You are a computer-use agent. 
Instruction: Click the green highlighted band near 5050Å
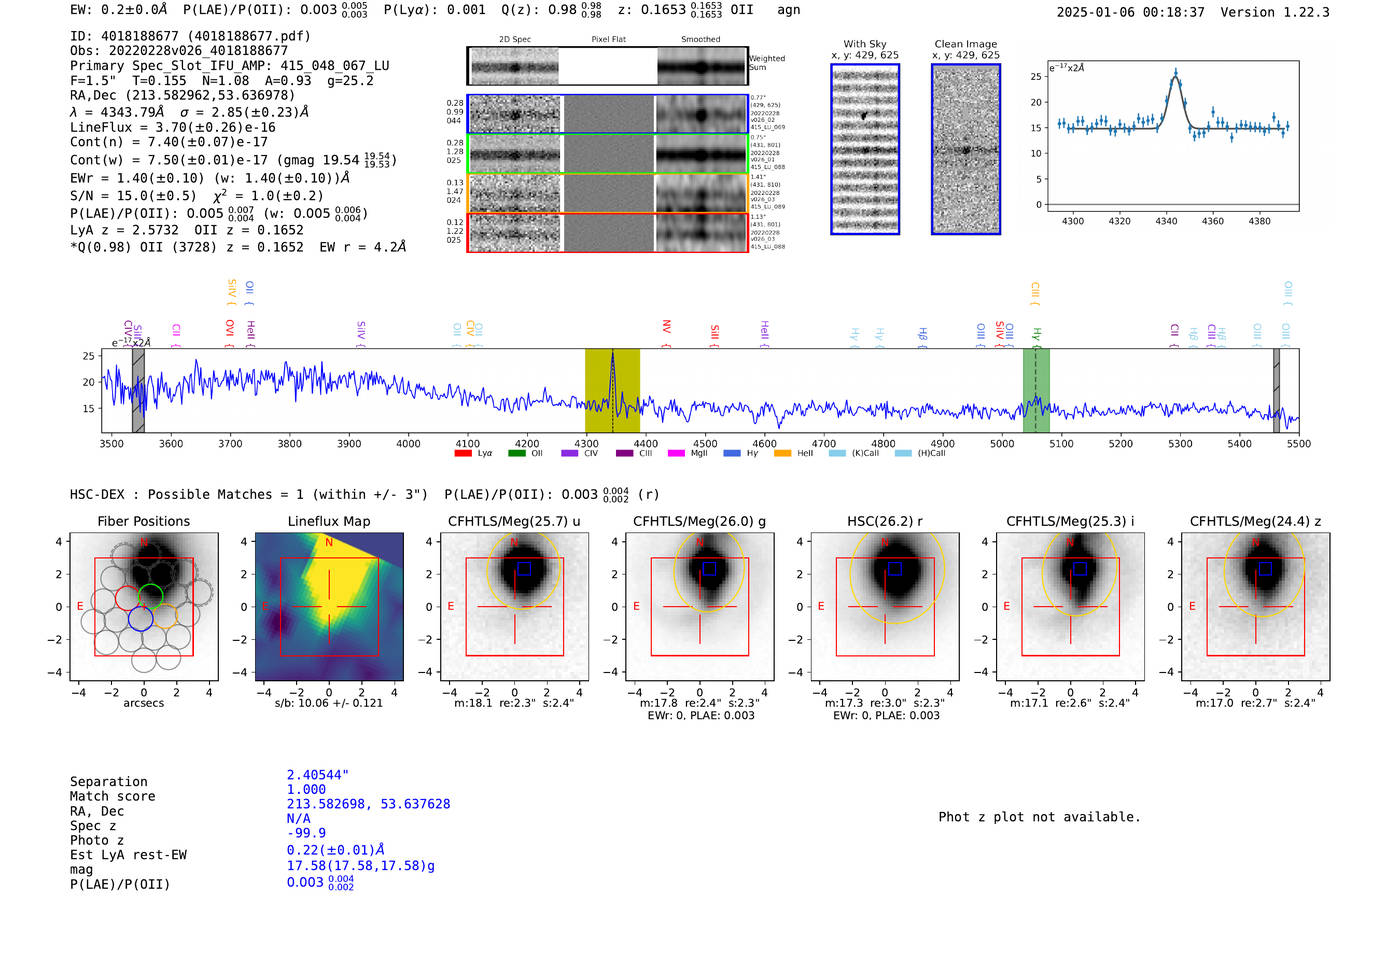point(1036,391)
